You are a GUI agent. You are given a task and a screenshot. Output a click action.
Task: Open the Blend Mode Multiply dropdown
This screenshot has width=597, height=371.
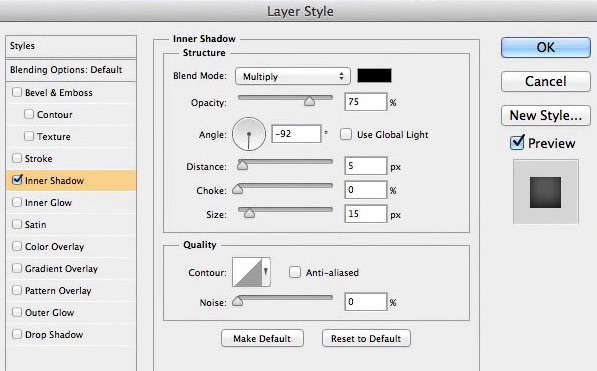click(x=292, y=76)
